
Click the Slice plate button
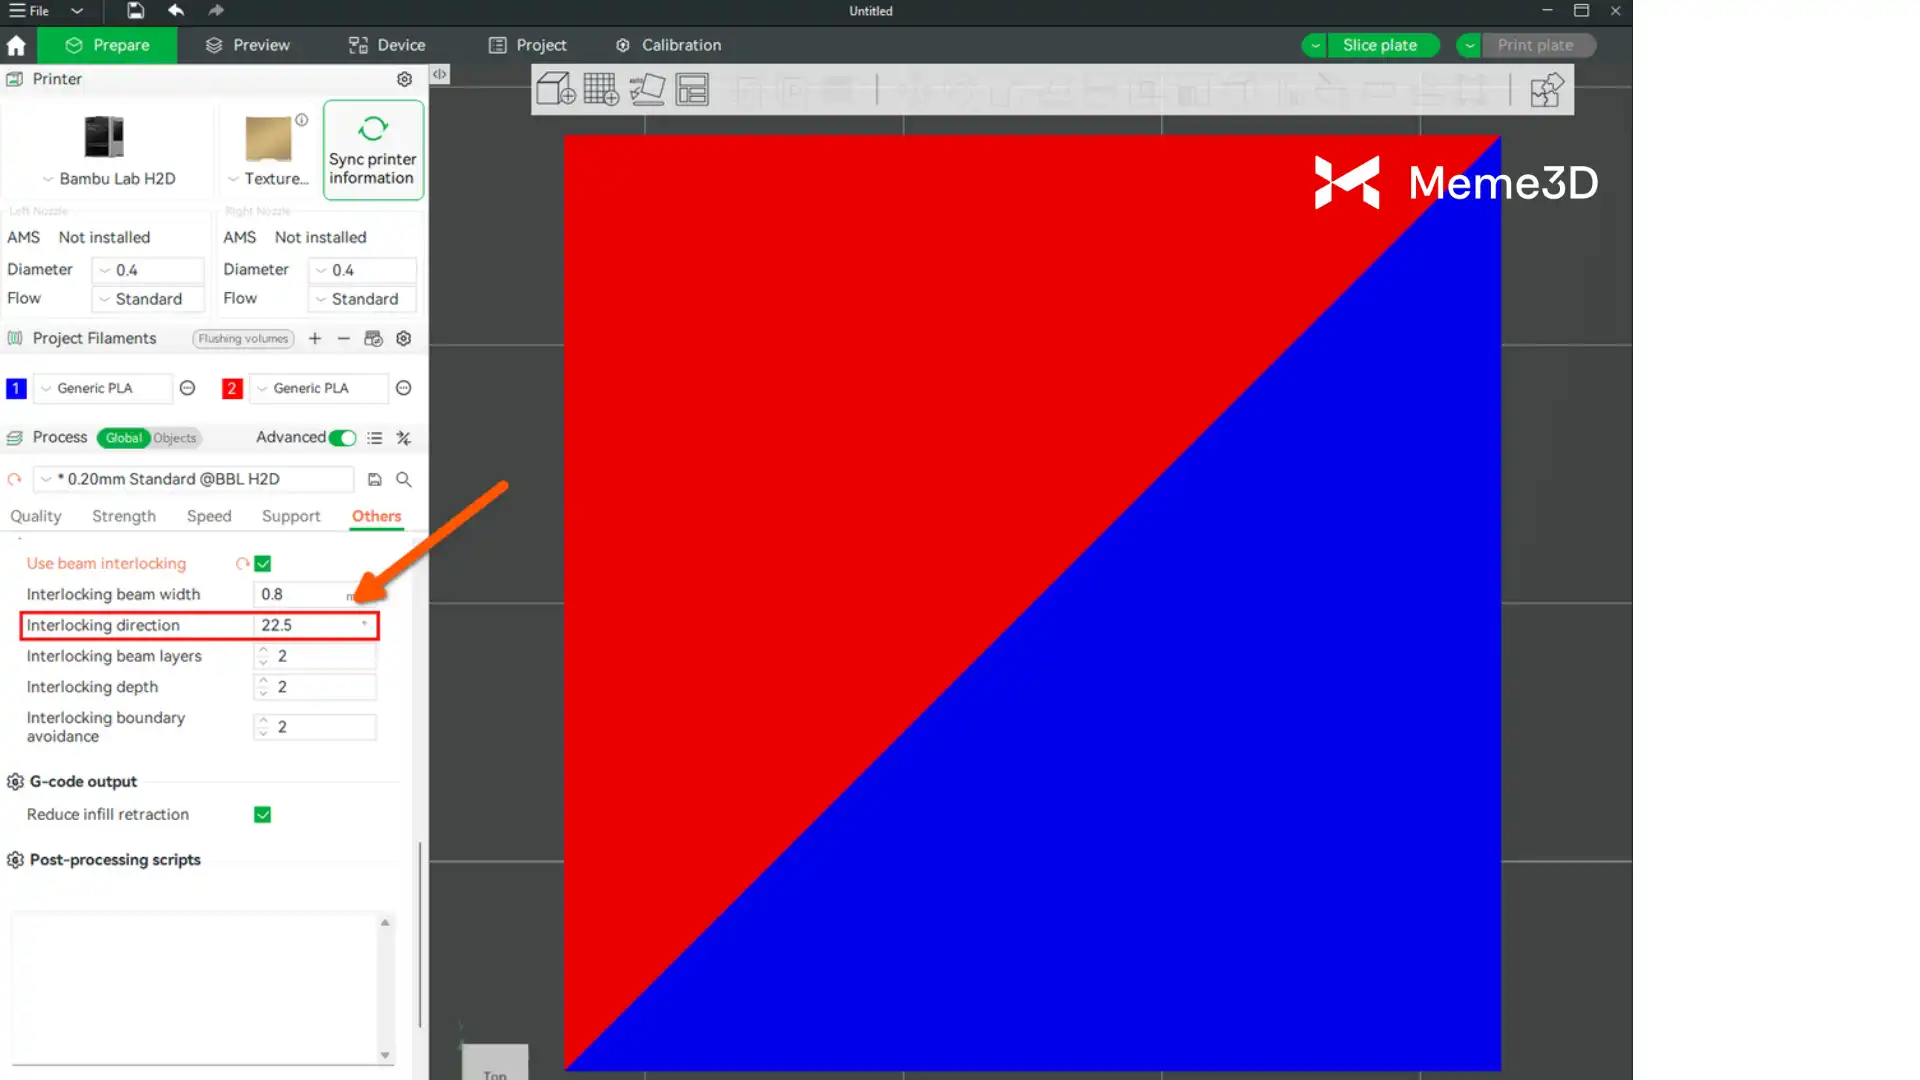coord(1379,46)
